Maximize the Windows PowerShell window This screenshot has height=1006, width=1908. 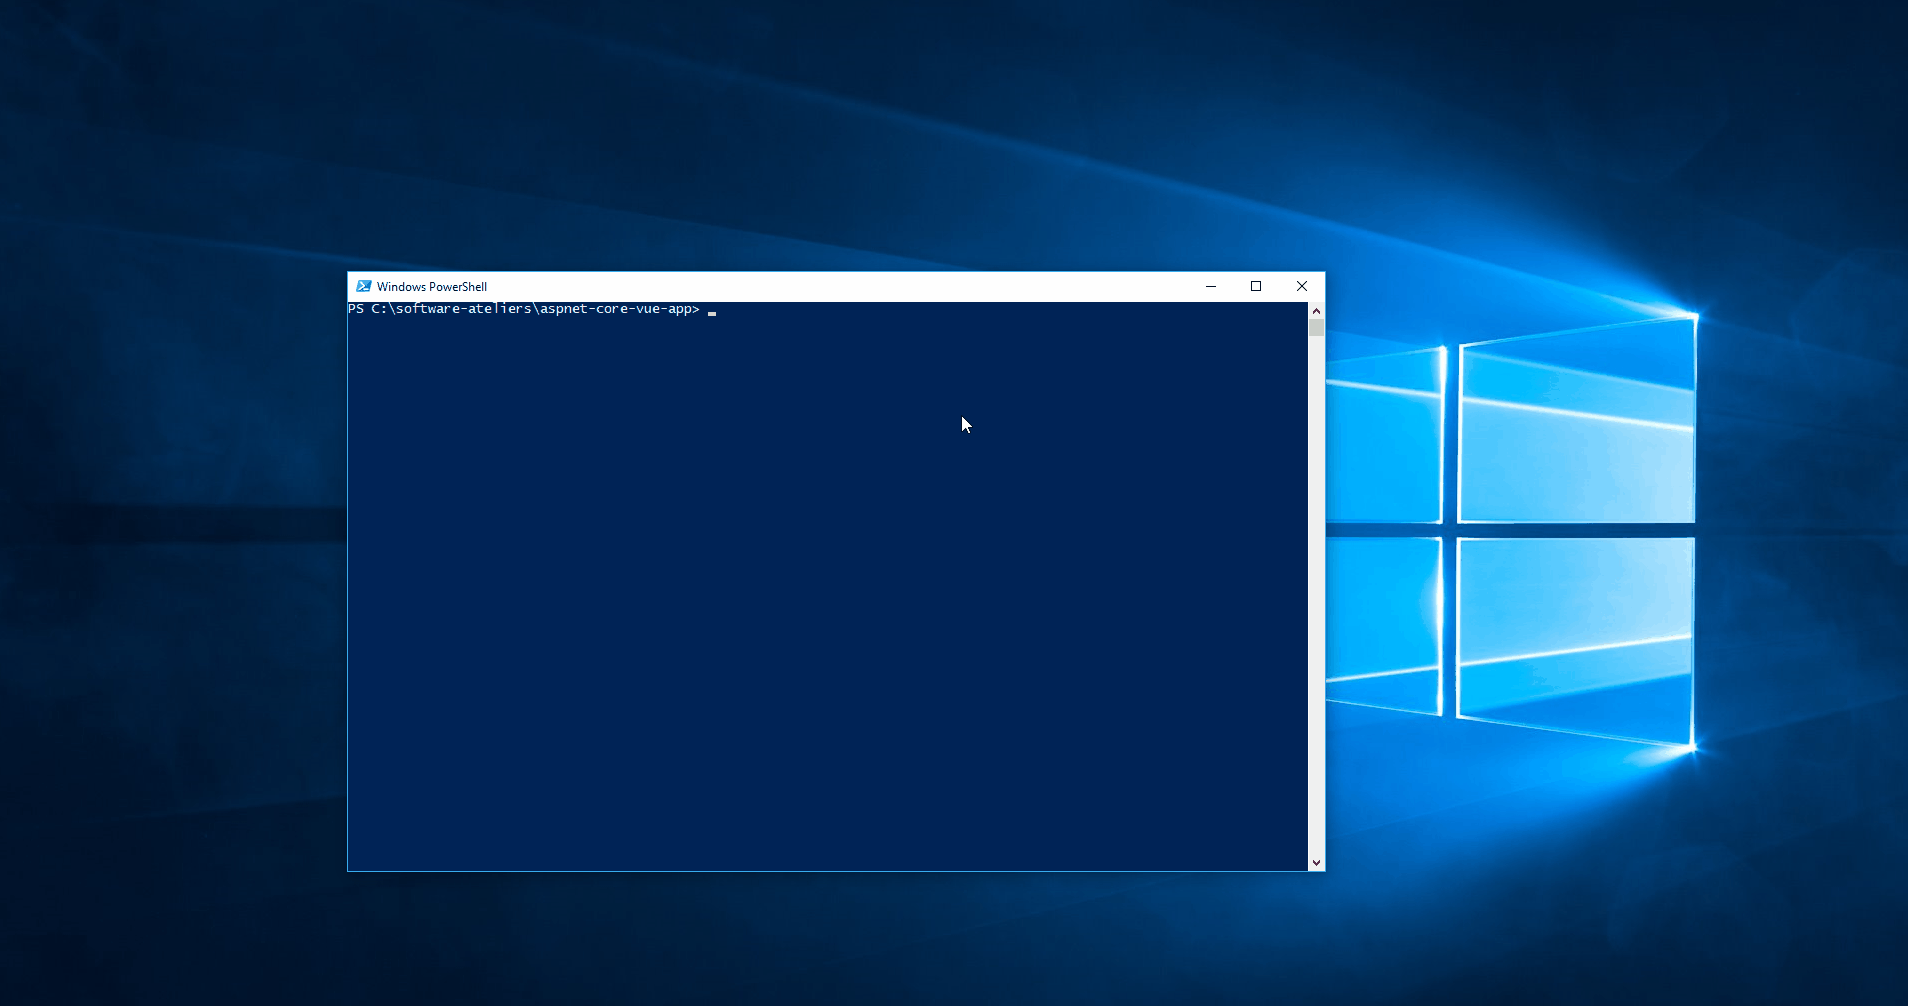tap(1256, 286)
